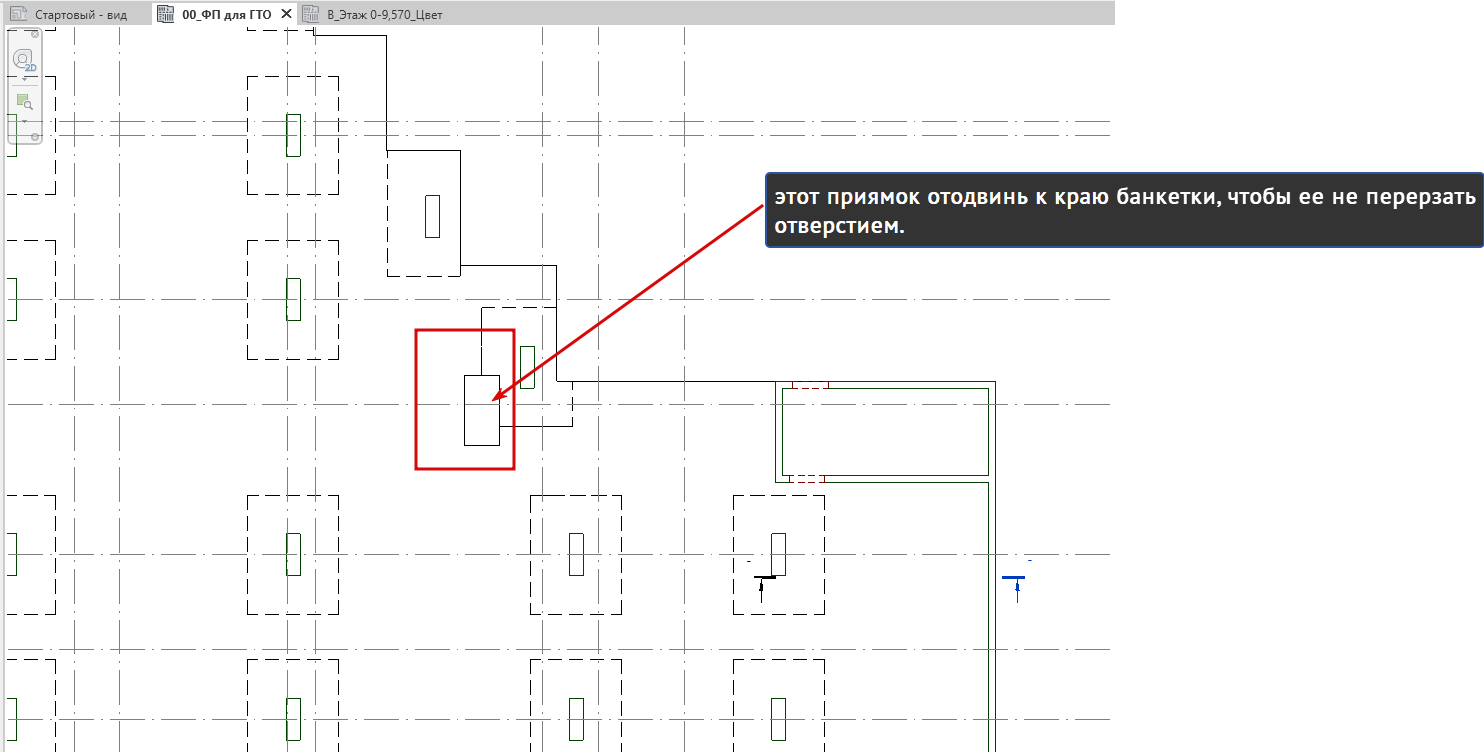Click the zoom region tool icon

point(24,101)
